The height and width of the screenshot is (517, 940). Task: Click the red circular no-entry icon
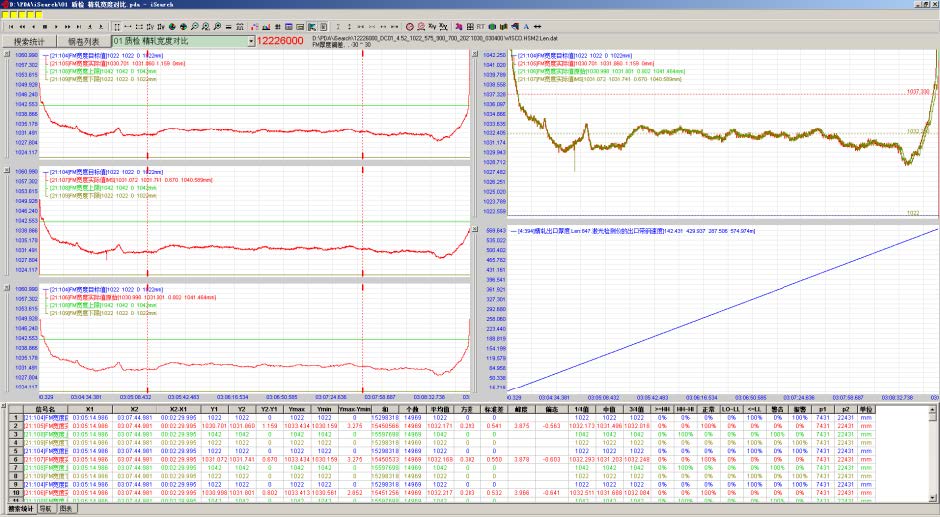pos(409,27)
